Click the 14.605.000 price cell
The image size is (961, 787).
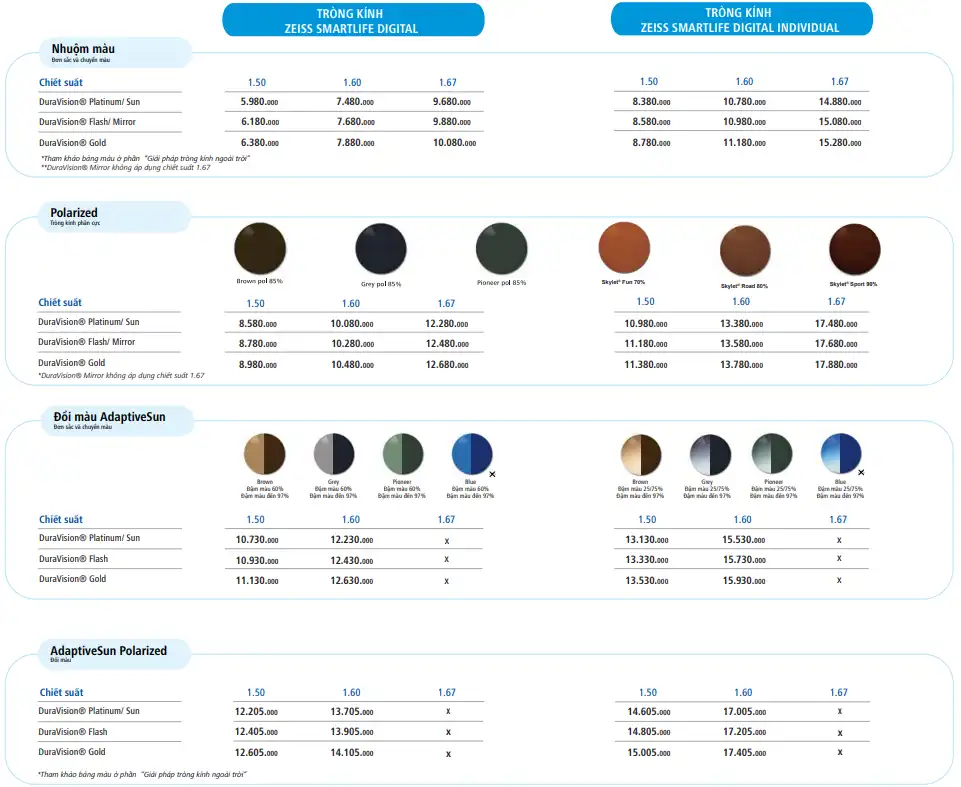click(x=648, y=712)
